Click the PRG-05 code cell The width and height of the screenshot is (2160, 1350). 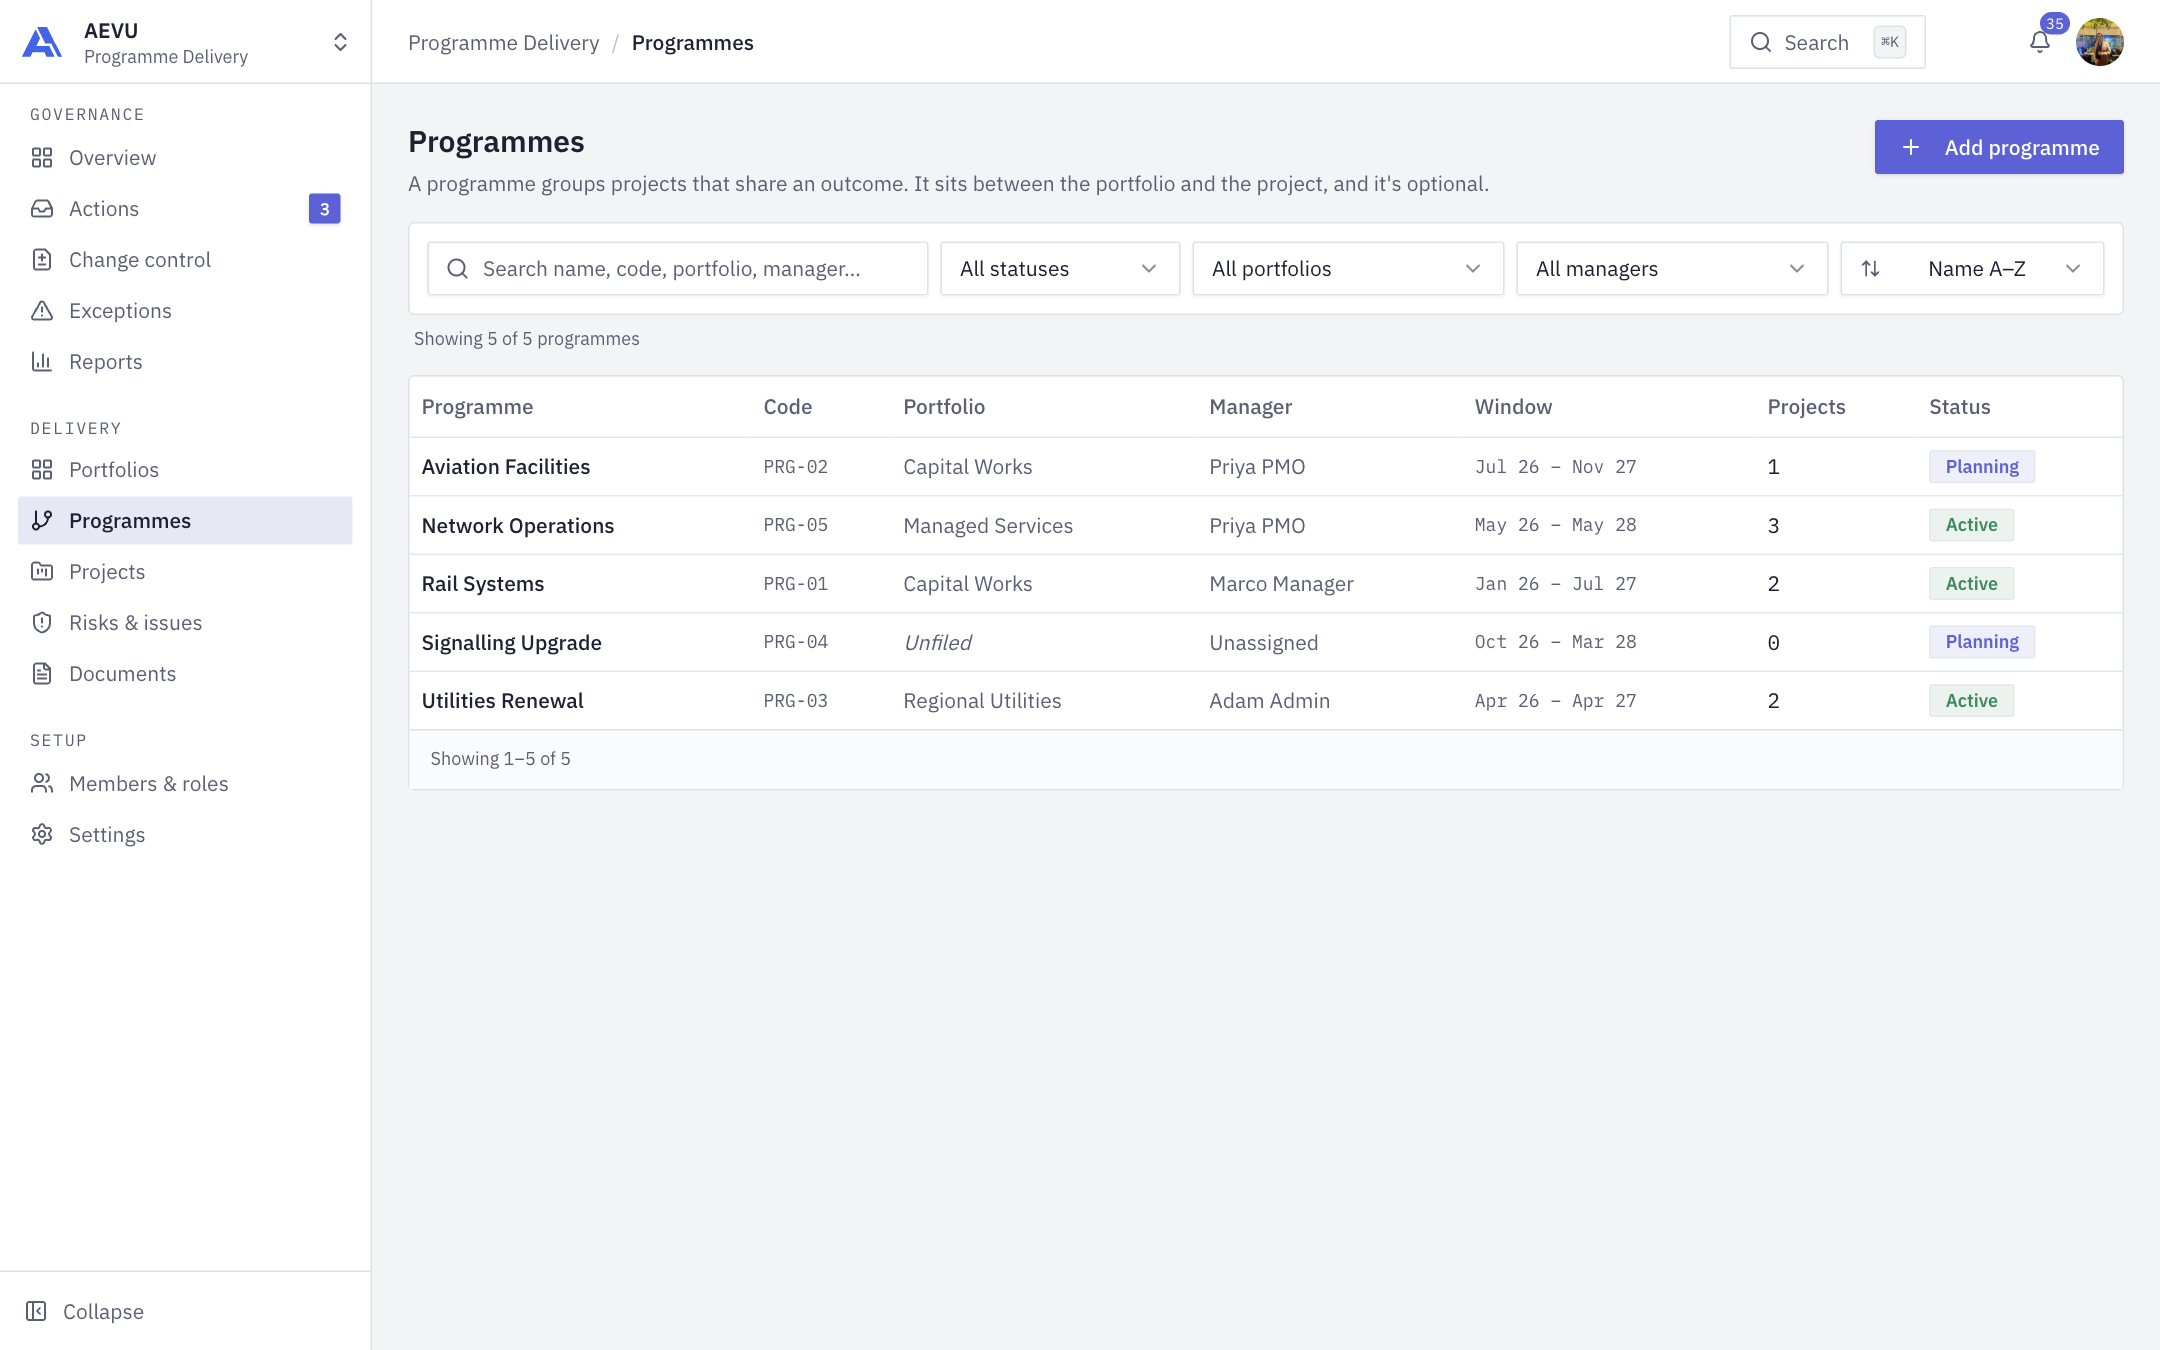pyautogui.click(x=796, y=525)
